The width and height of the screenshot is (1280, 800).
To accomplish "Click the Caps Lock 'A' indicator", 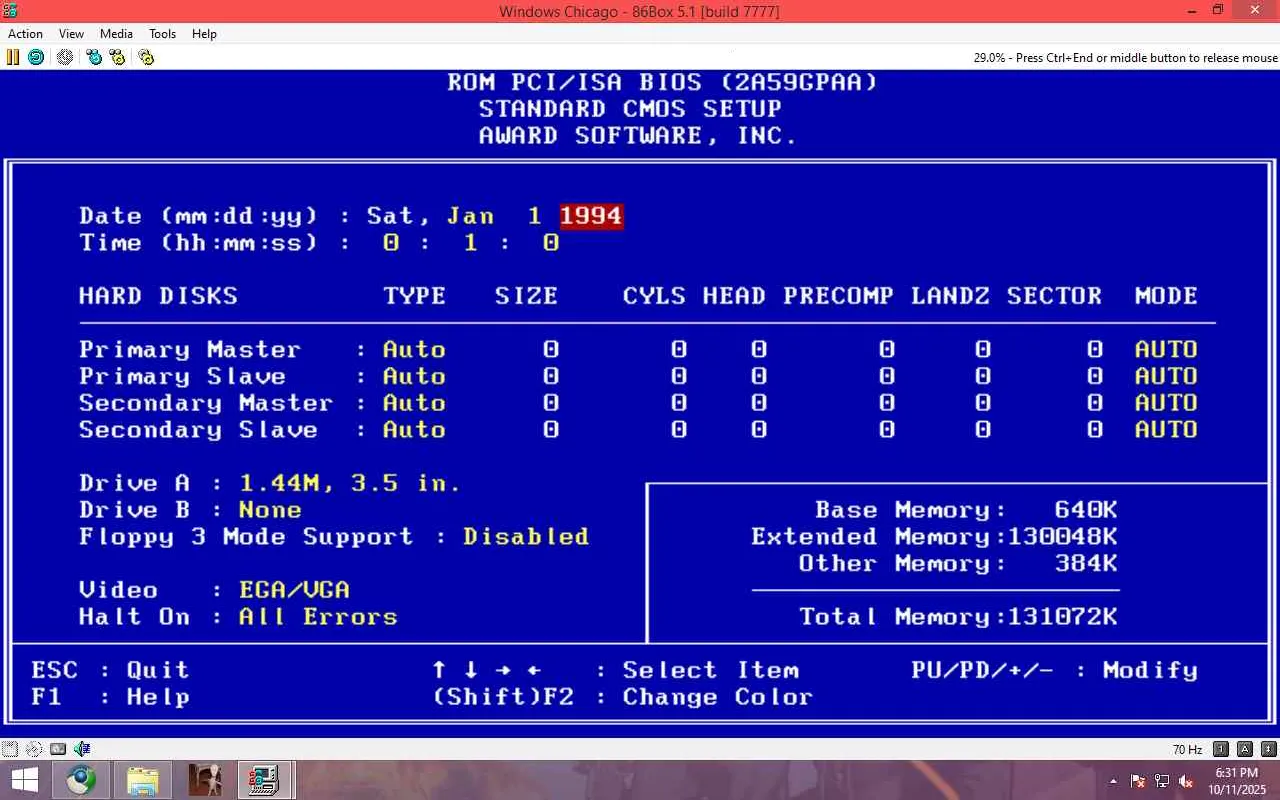I will pos(1245,749).
